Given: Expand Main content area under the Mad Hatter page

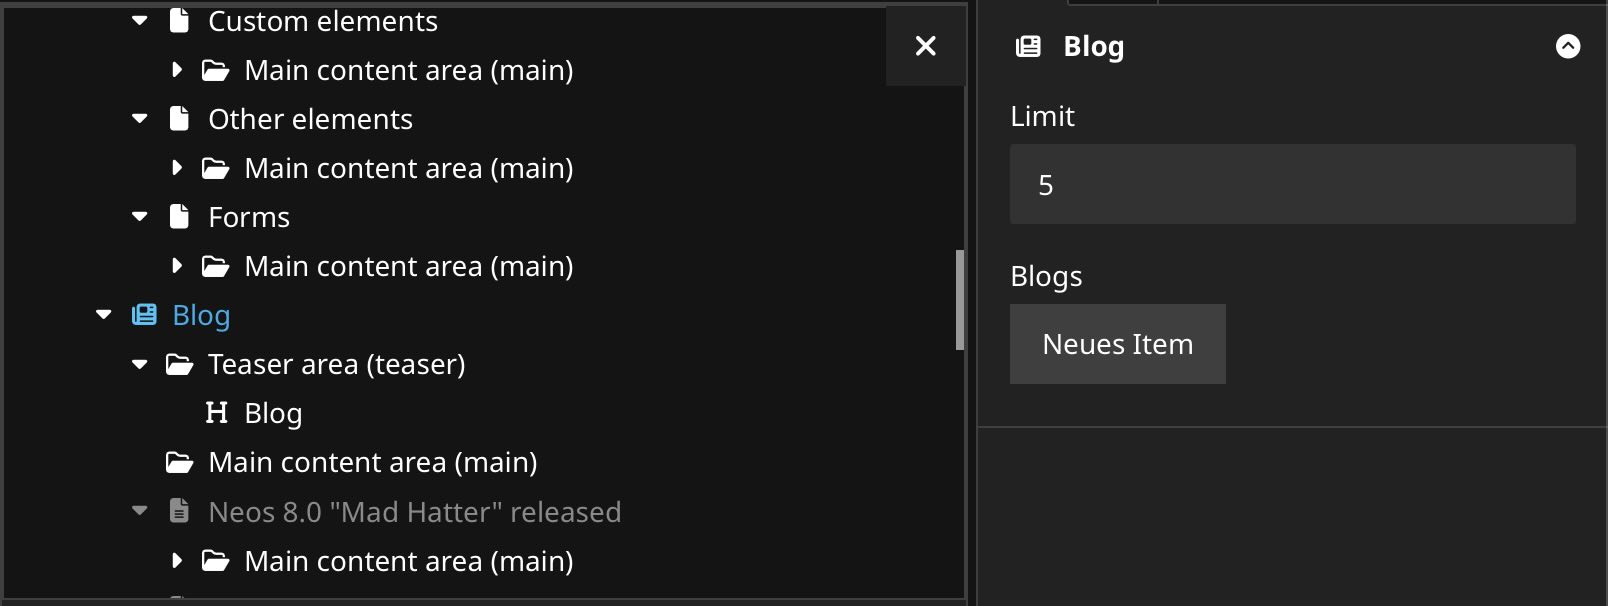Looking at the screenshot, I should [177, 560].
